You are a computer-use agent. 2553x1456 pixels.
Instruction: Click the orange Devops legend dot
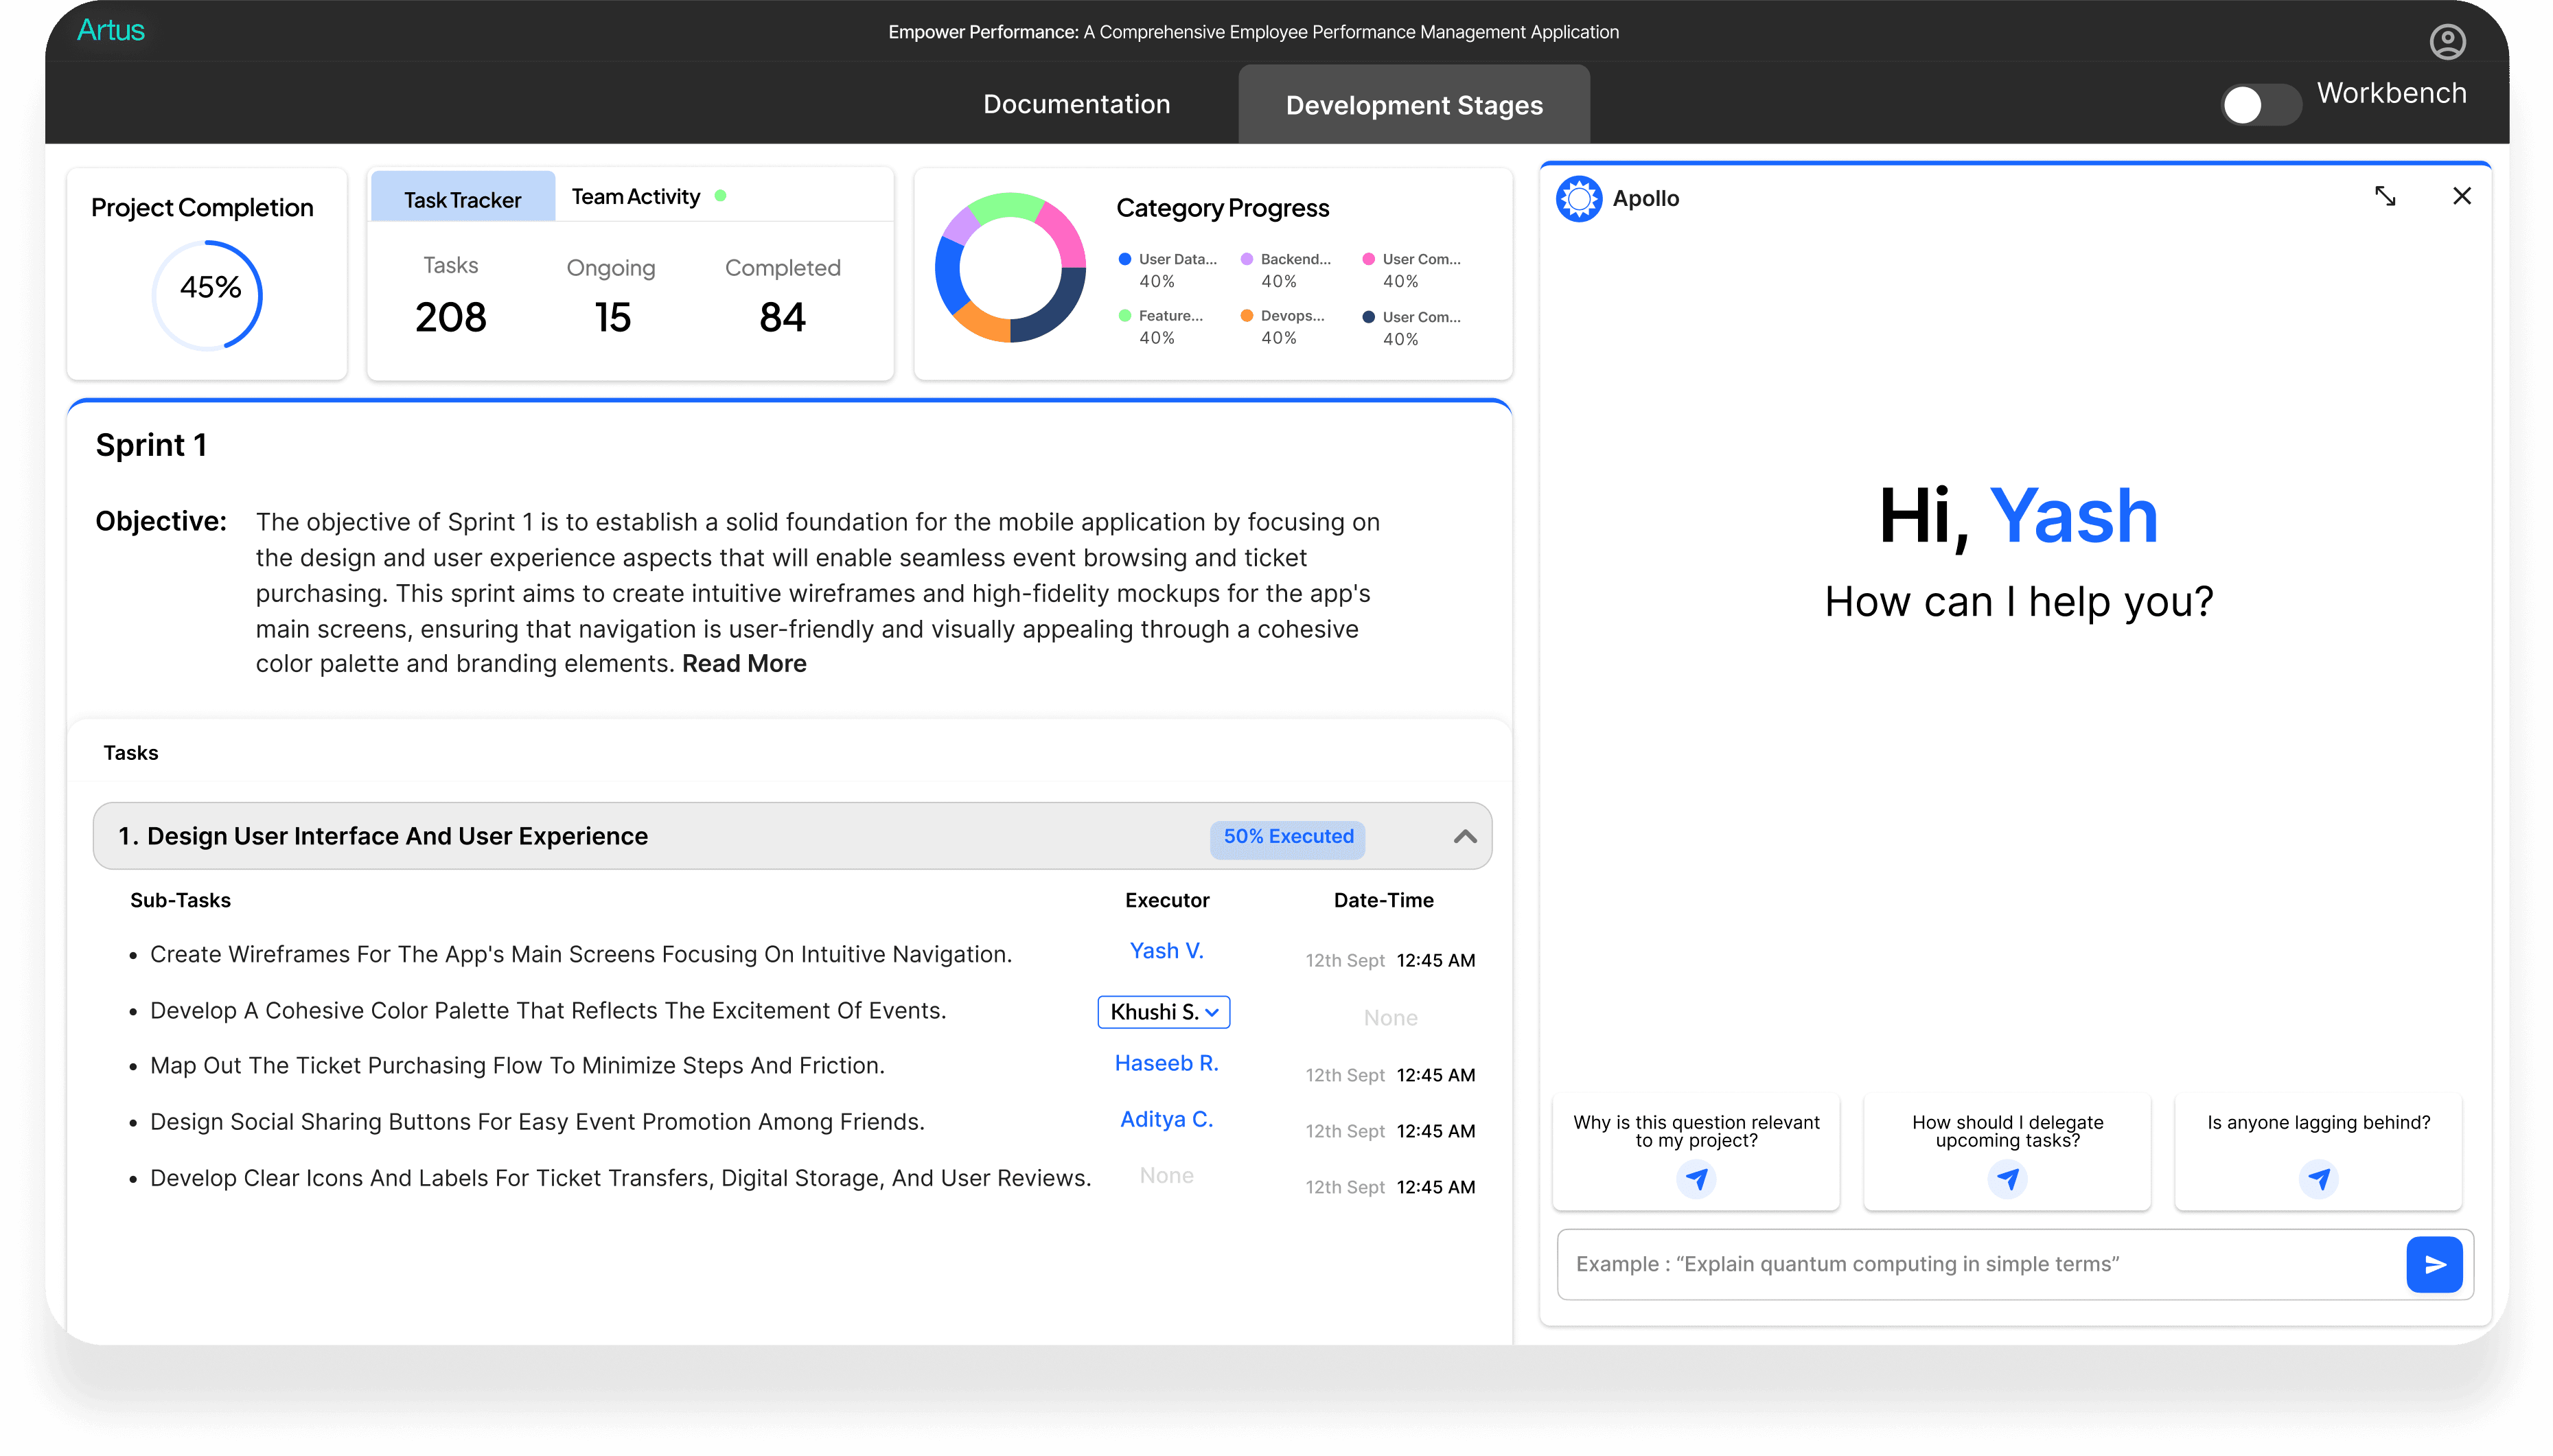[1246, 316]
